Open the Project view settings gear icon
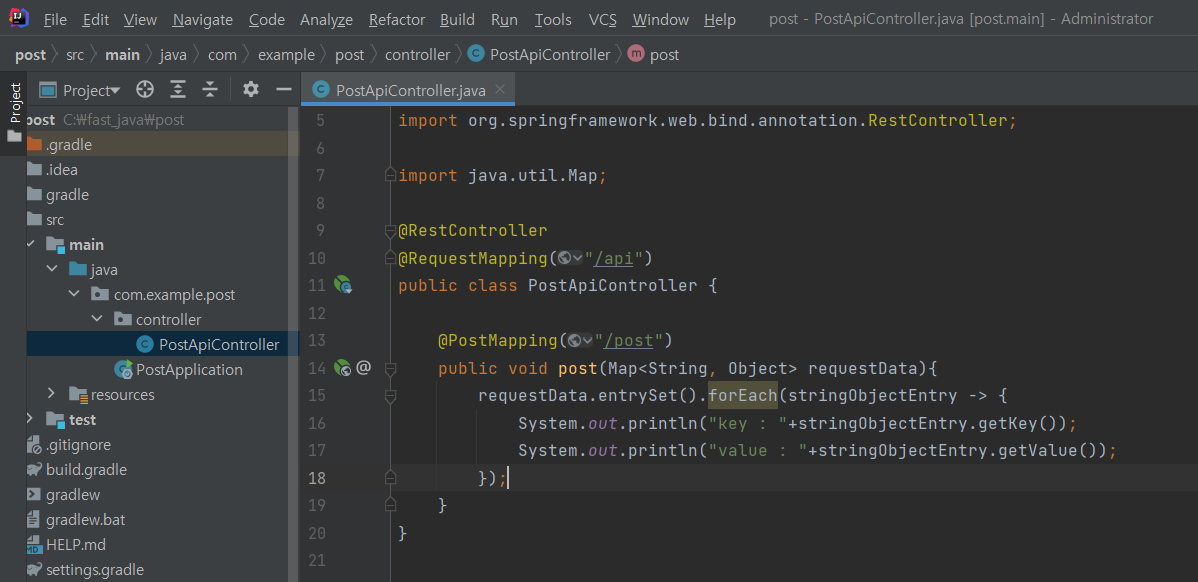The image size is (1198, 582). pyautogui.click(x=250, y=89)
